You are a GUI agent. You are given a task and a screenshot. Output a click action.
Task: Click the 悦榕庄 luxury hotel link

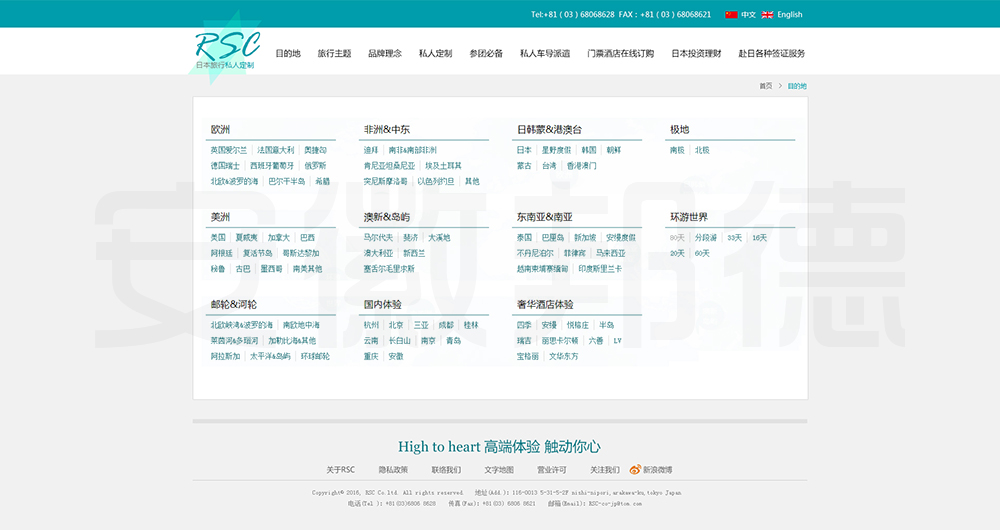coord(578,325)
